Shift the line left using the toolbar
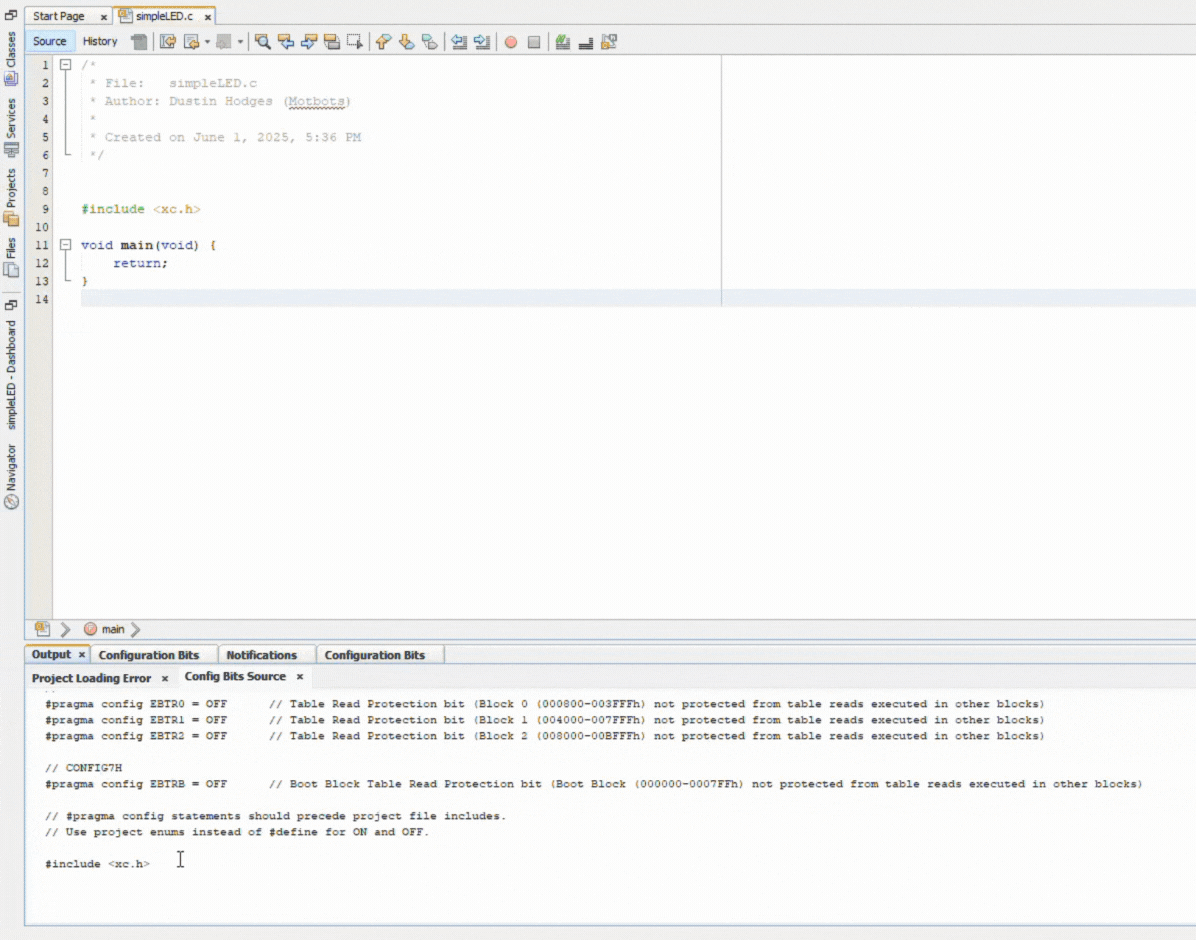1196x940 pixels. 459,42
